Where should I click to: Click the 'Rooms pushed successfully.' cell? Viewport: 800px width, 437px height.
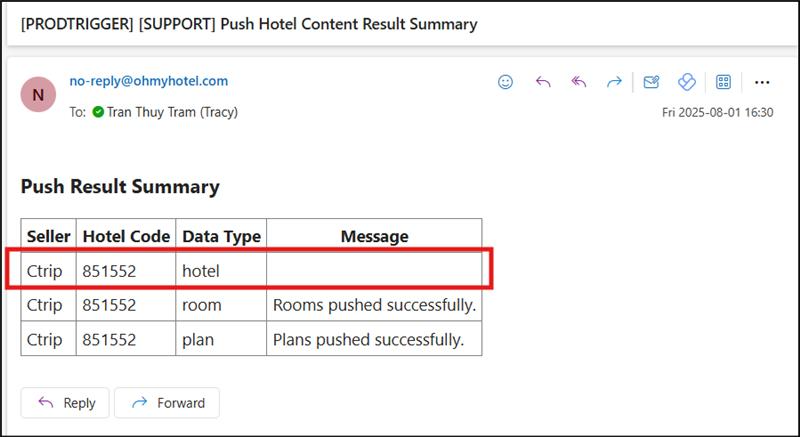pyautogui.click(x=374, y=305)
